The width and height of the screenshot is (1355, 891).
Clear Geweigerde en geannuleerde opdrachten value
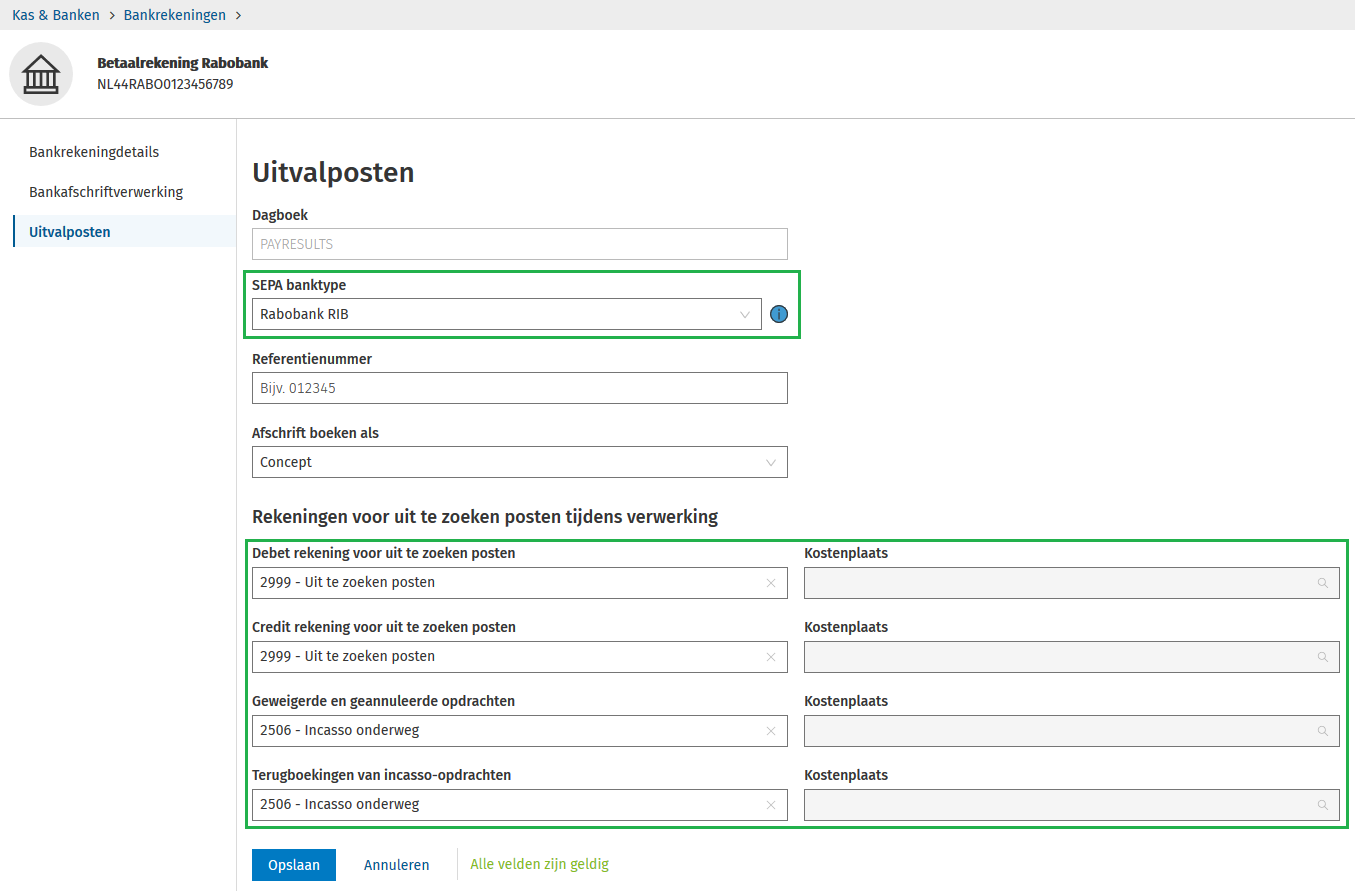click(x=771, y=731)
